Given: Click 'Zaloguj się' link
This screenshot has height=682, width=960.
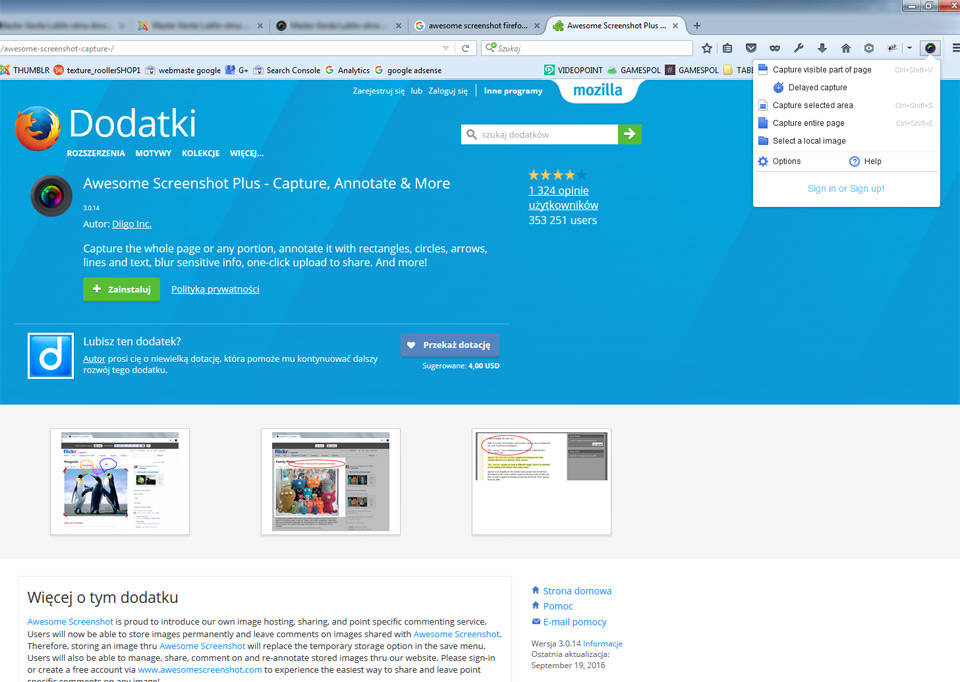Looking at the screenshot, I should click(x=448, y=91).
